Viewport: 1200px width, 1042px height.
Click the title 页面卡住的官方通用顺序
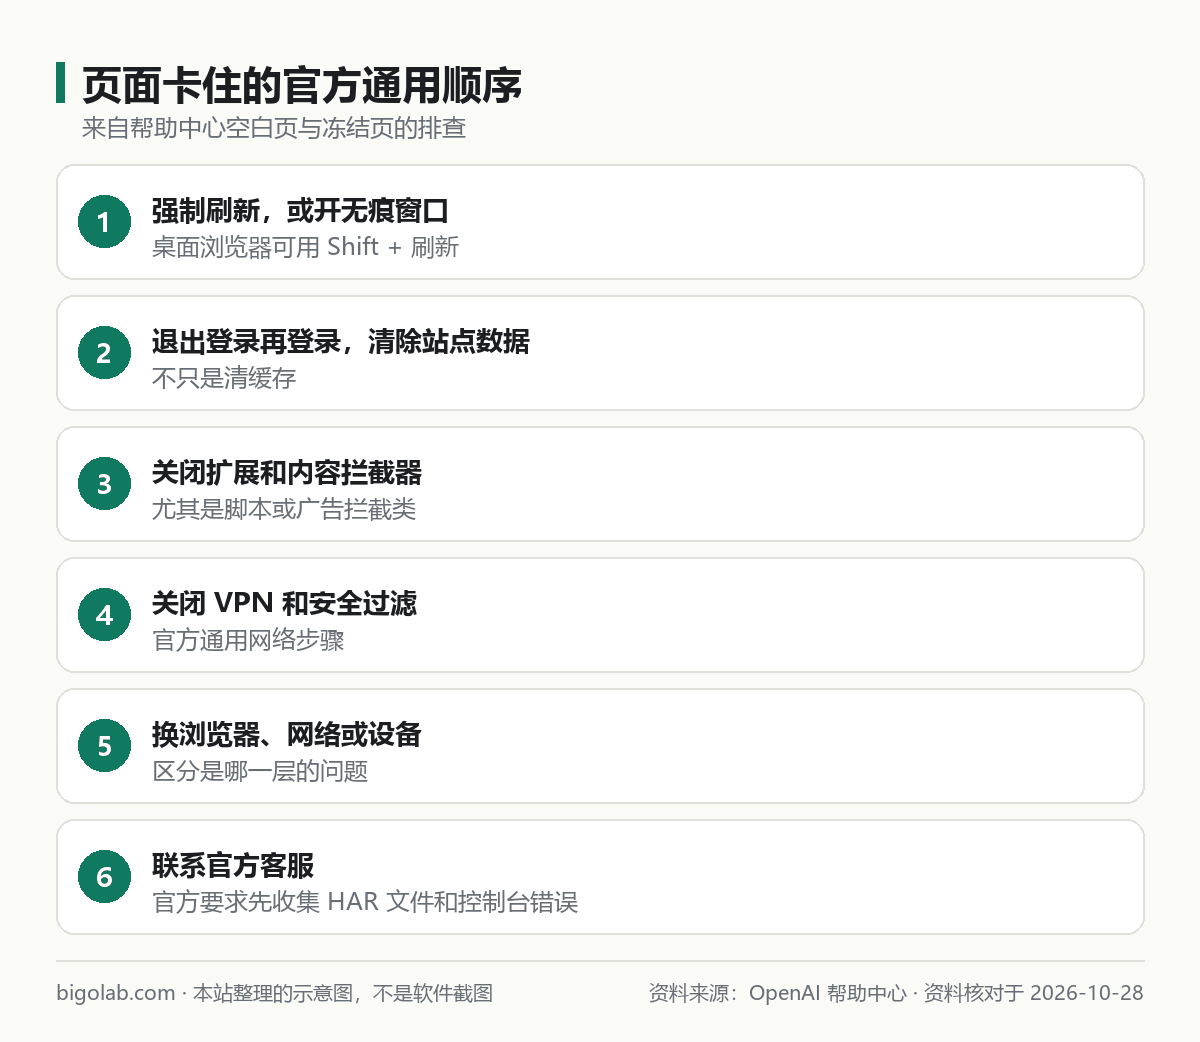302,85
